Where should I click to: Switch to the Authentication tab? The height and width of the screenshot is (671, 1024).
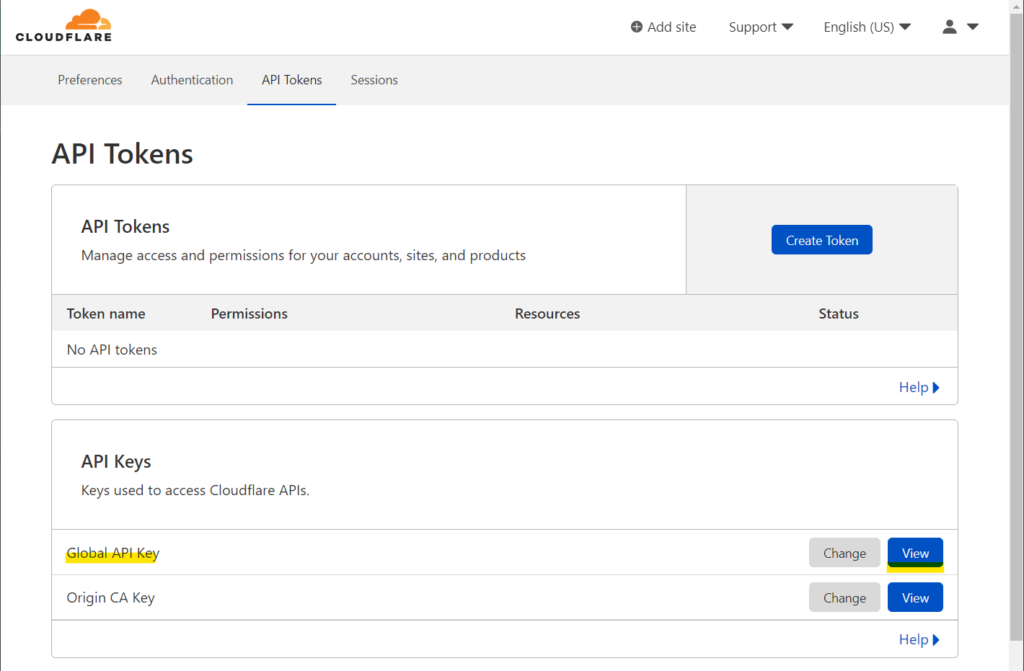[192, 80]
